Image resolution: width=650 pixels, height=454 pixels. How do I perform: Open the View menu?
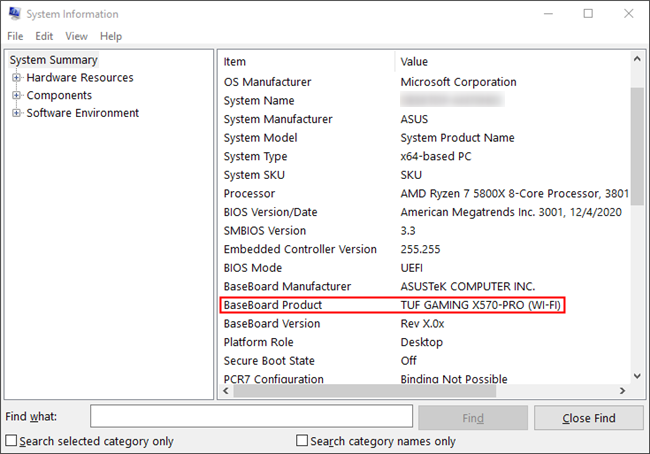pyautogui.click(x=76, y=36)
